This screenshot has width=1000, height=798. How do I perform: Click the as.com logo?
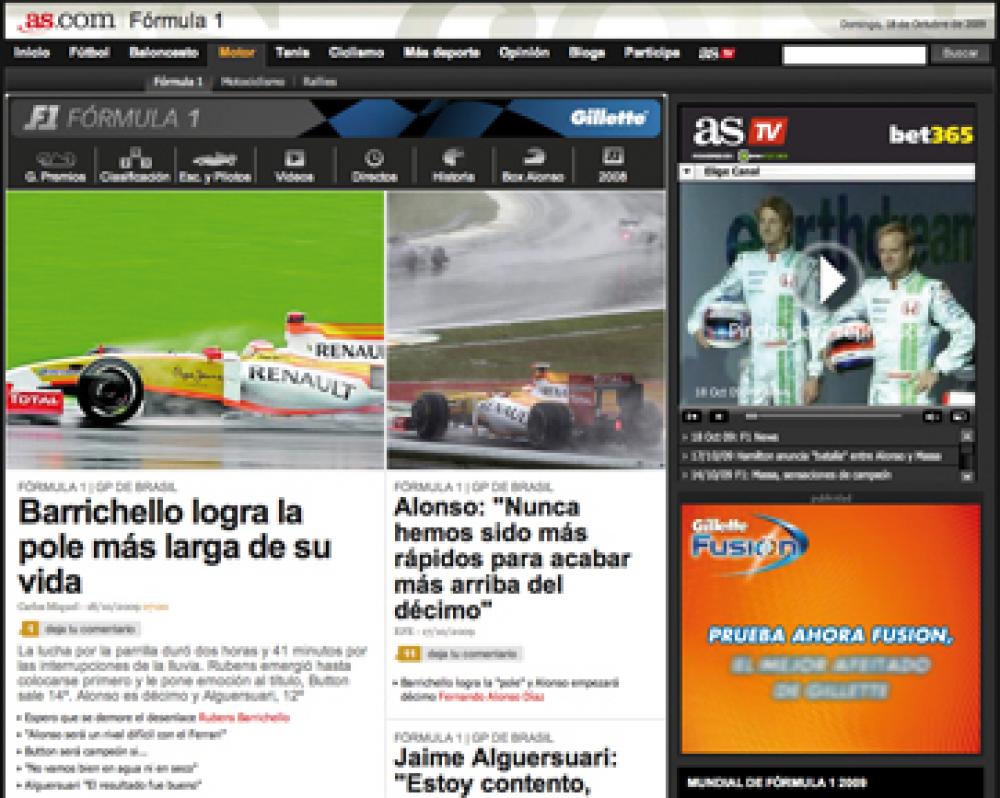[x=66, y=20]
